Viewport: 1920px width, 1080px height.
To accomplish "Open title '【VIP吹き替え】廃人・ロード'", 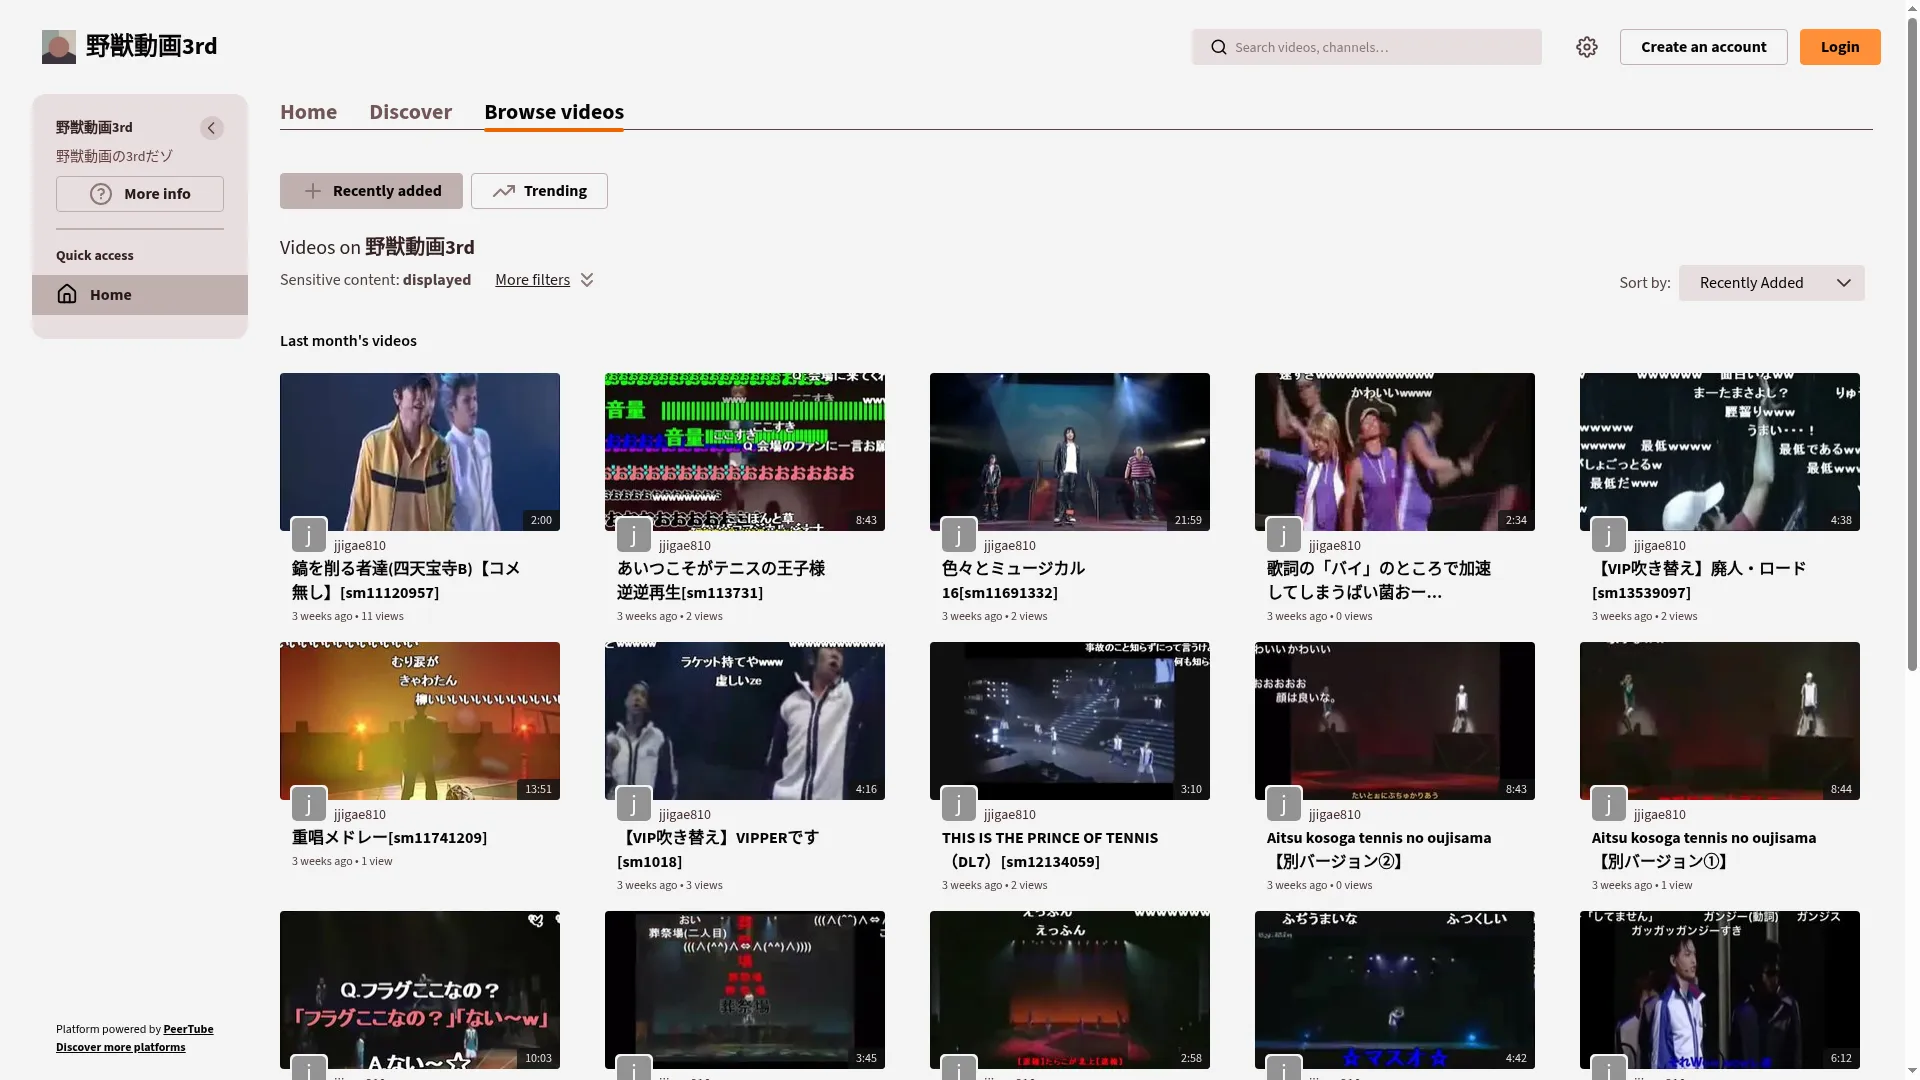I will pyautogui.click(x=1699, y=580).
